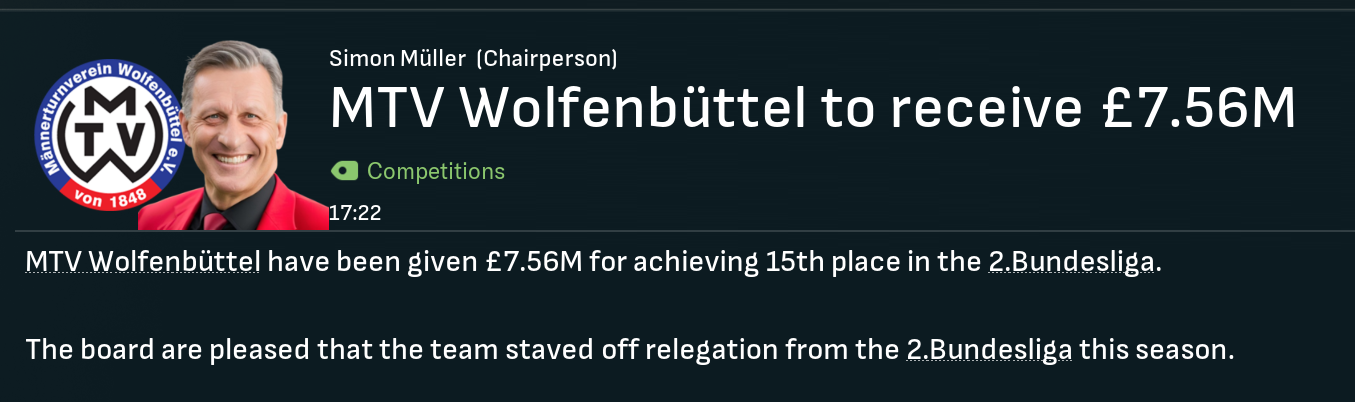Click the 17:22 message timestamp
The height and width of the screenshot is (402, 1355).
[355, 213]
